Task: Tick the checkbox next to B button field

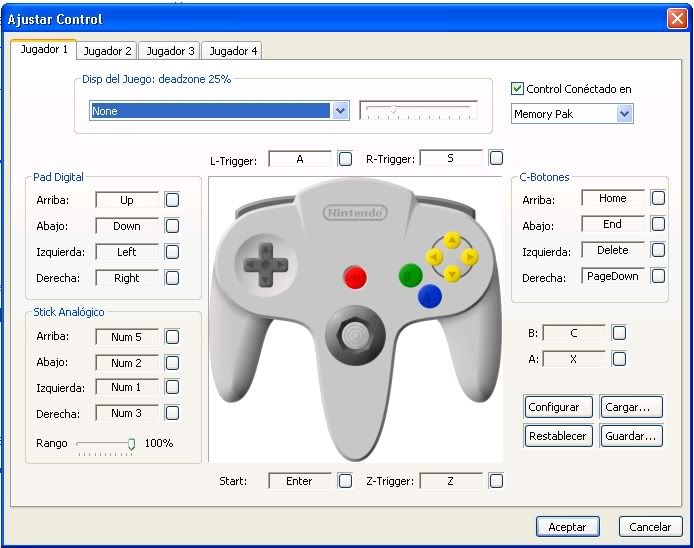Action: tap(619, 332)
